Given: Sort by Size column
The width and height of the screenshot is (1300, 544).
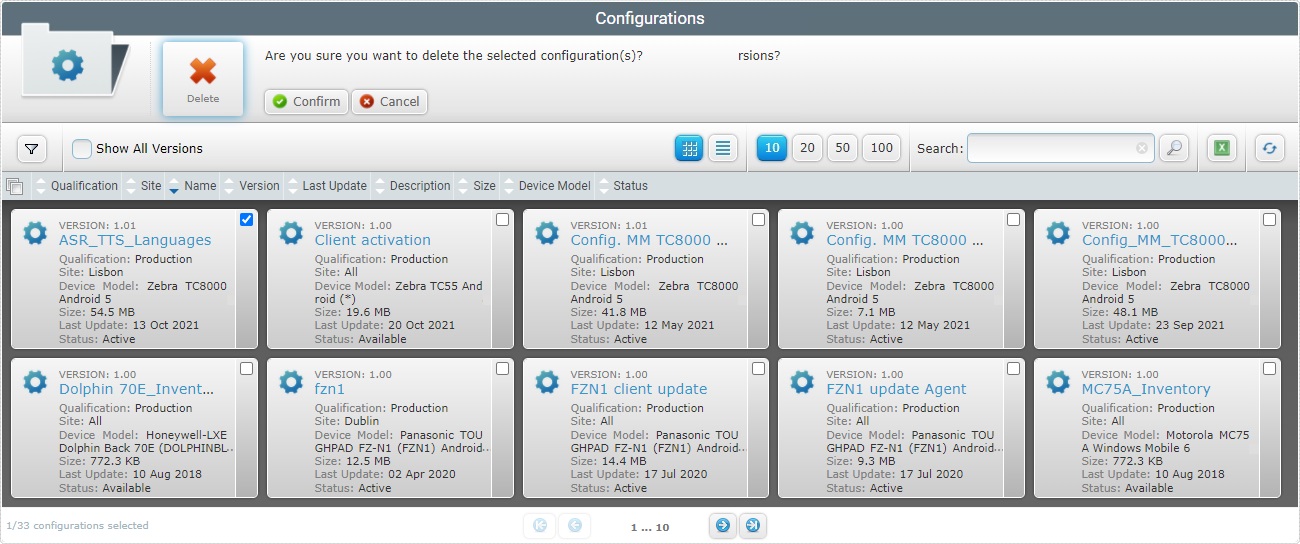Looking at the screenshot, I should click(484, 186).
